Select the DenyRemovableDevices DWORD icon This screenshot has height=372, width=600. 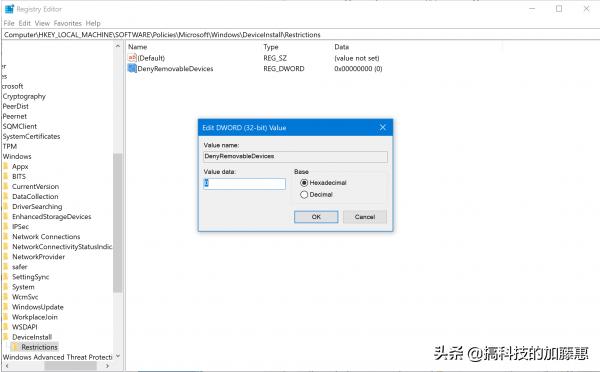pyautogui.click(x=132, y=69)
